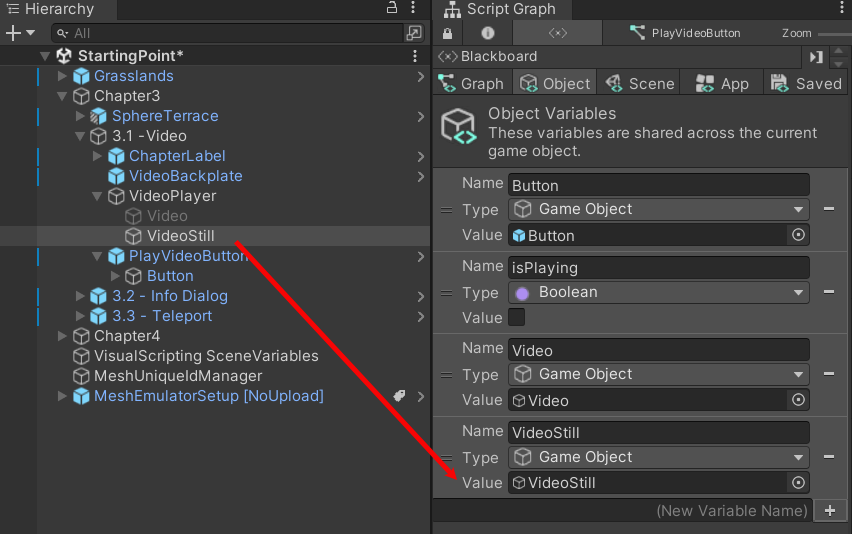Select VisualScripting SceneVariables object

[x=206, y=356]
